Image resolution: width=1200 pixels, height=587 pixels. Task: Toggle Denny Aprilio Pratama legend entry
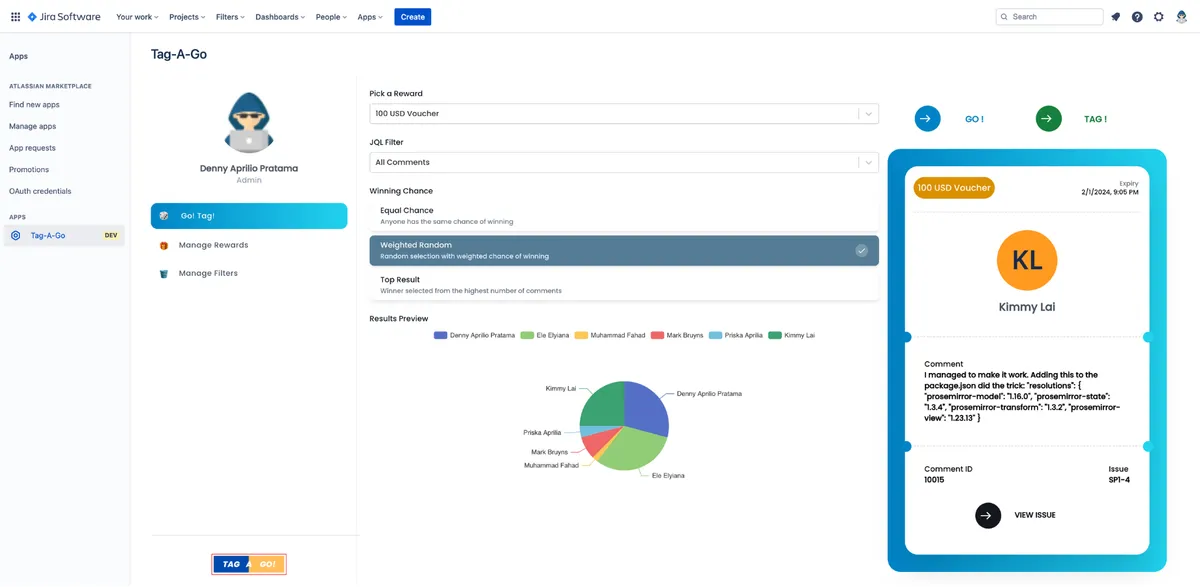point(474,336)
